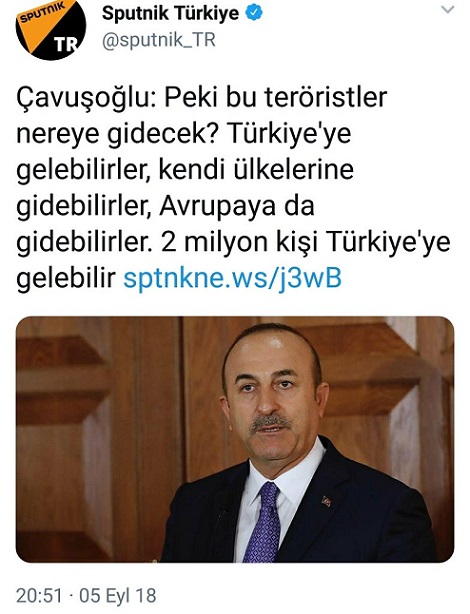The width and height of the screenshot is (470, 614).
Task: Click the tweet's last word 'gelebilir' before the link
Action: point(66,278)
